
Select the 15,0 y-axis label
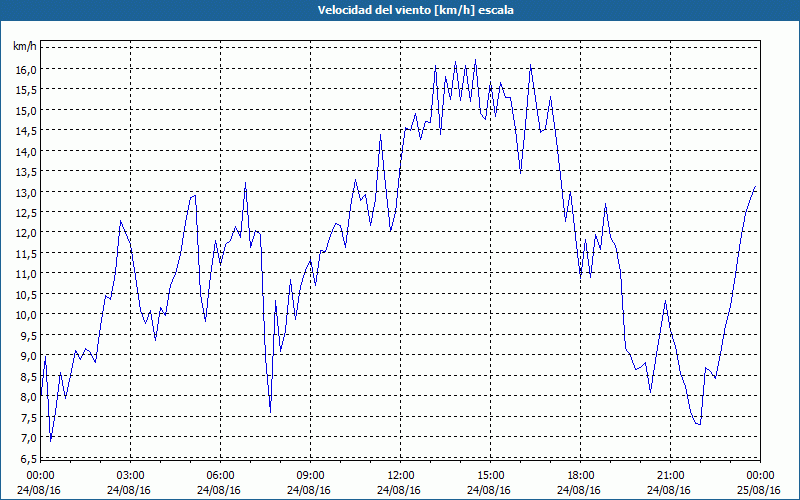[x=27, y=110]
